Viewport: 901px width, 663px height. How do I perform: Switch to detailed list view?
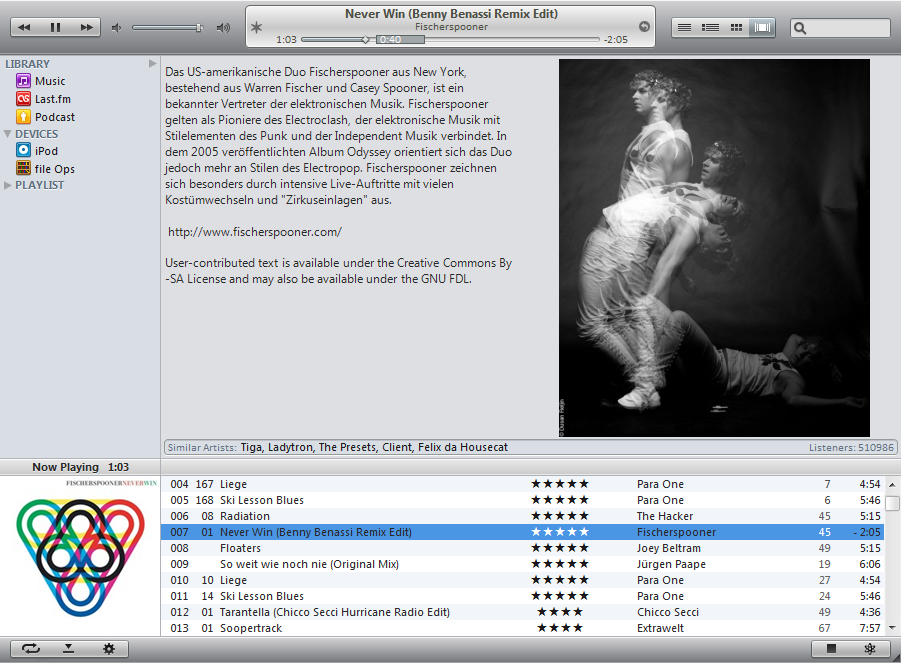click(x=710, y=27)
